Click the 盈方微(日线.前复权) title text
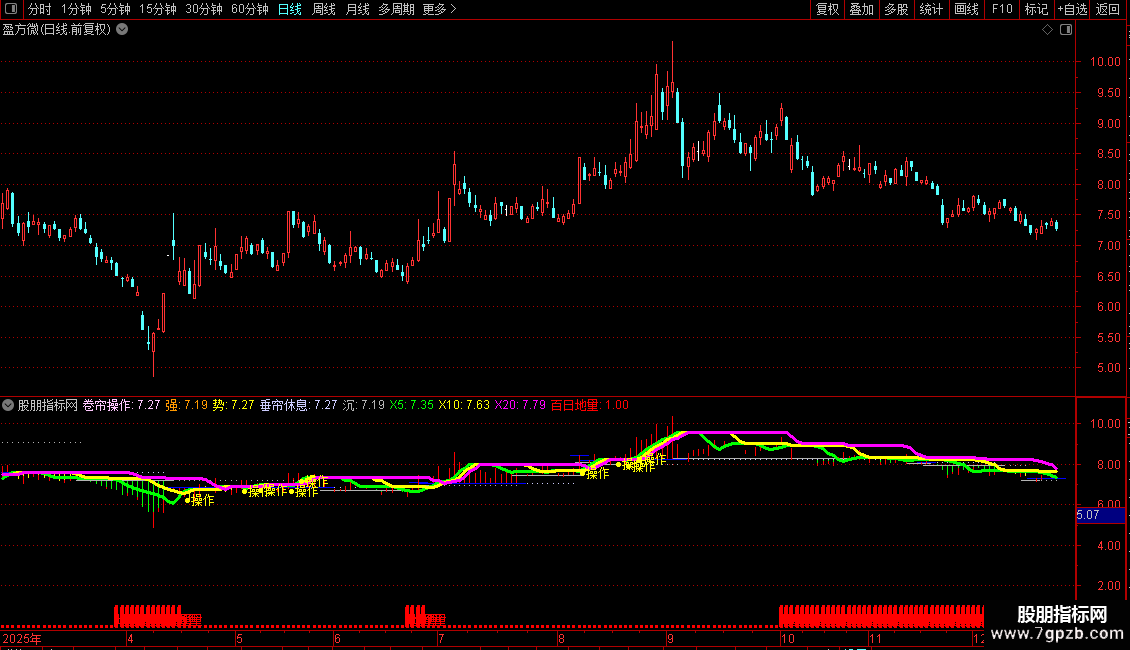Screen dimensions: 1130x650 (x=57, y=30)
